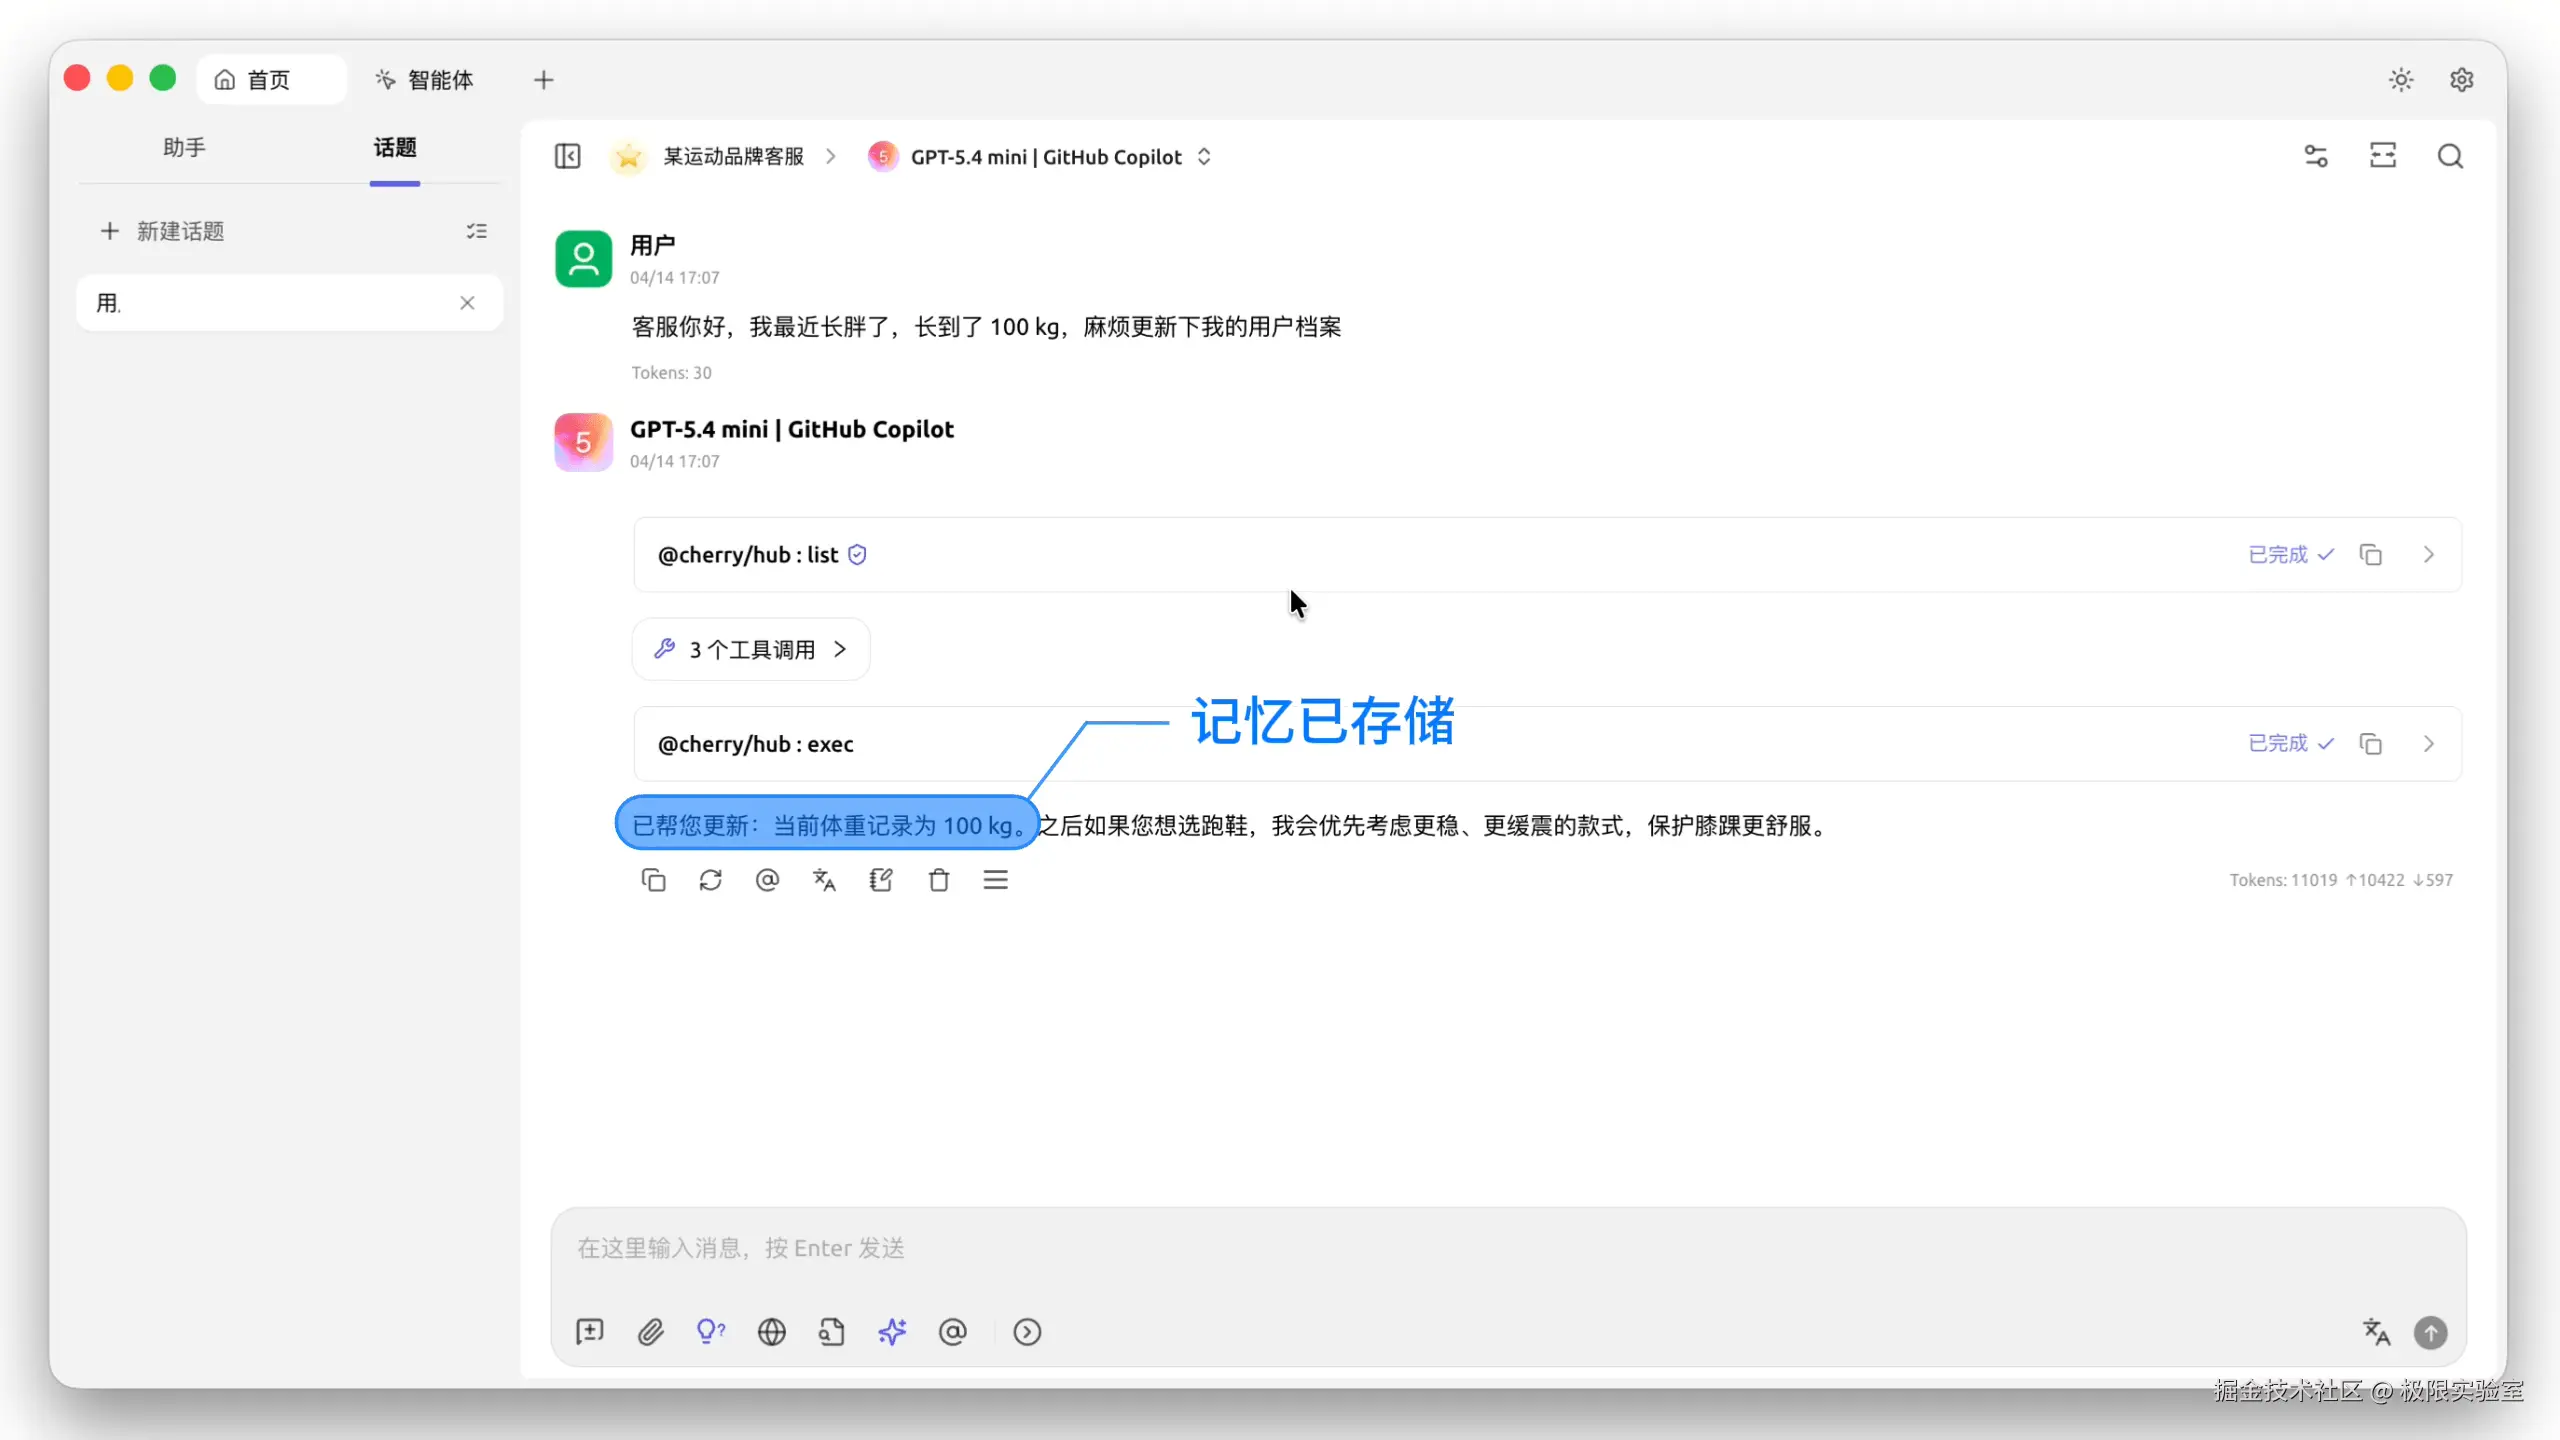Toggle the web search globe icon
The height and width of the screenshot is (1440, 2560).
tap(771, 1332)
